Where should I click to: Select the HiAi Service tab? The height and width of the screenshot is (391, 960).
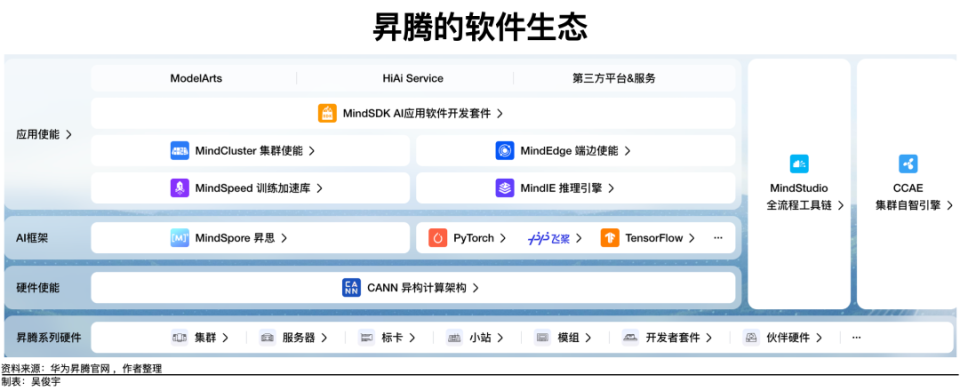pyautogui.click(x=413, y=78)
